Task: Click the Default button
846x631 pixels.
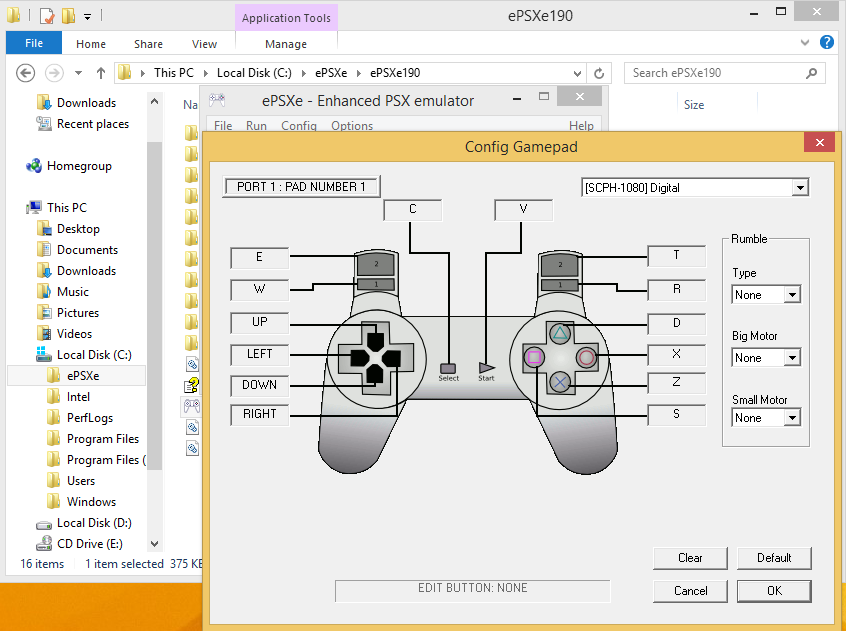Action: pyautogui.click(x=774, y=558)
